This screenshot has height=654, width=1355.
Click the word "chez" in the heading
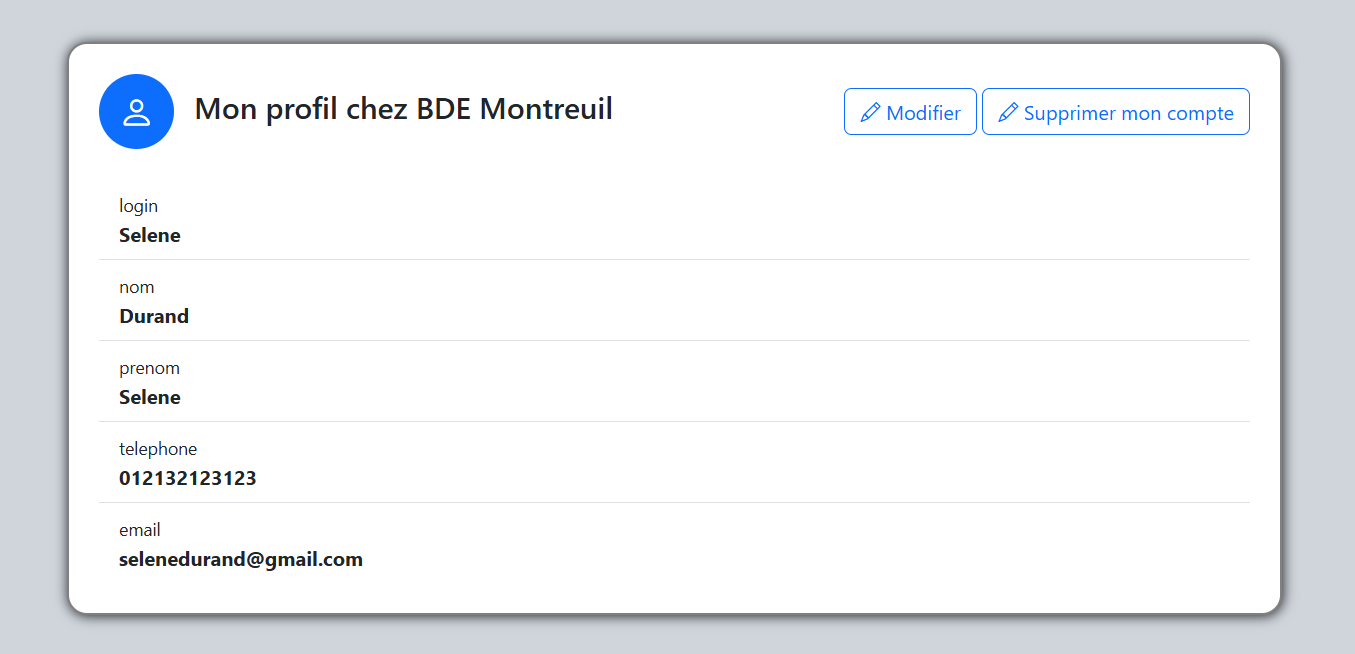click(377, 109)
